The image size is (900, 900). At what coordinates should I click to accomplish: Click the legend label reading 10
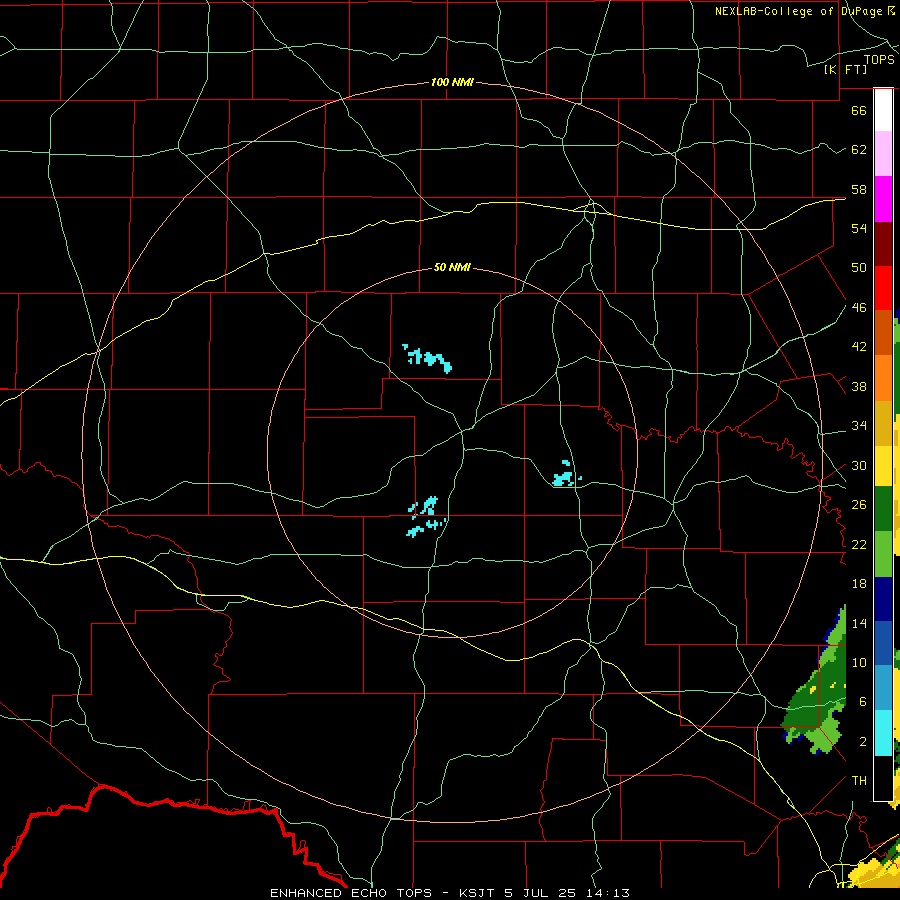pos(859,663)
